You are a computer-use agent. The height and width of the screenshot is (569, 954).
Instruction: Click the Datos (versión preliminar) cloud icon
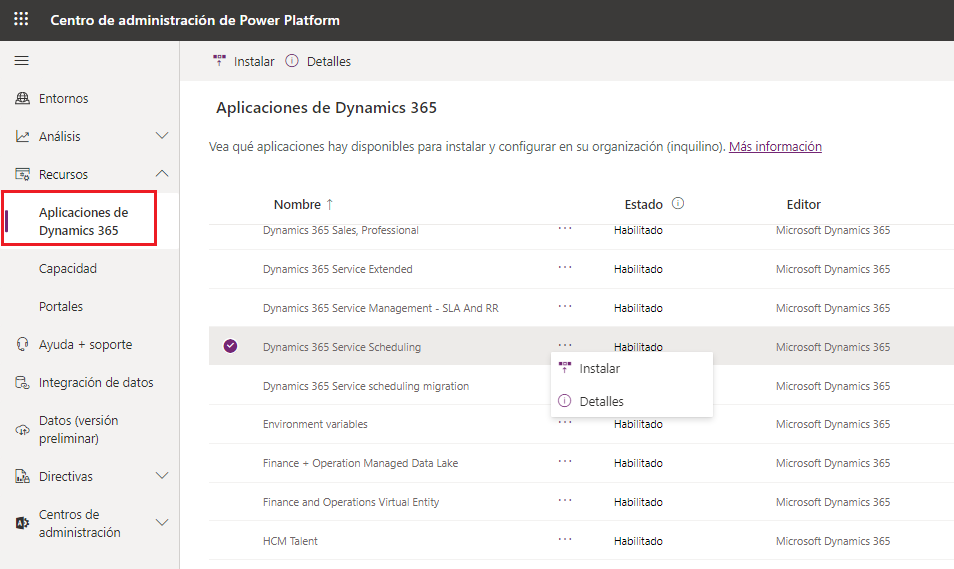pos(23,430)
